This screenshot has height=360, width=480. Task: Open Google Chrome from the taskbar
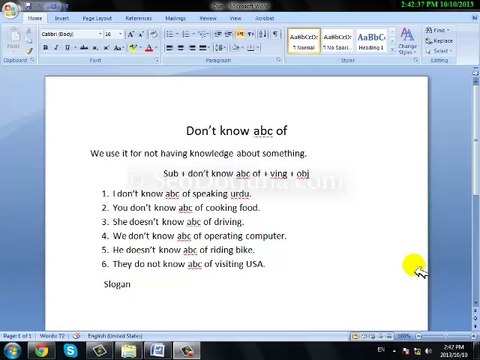(x=41, y=351)
